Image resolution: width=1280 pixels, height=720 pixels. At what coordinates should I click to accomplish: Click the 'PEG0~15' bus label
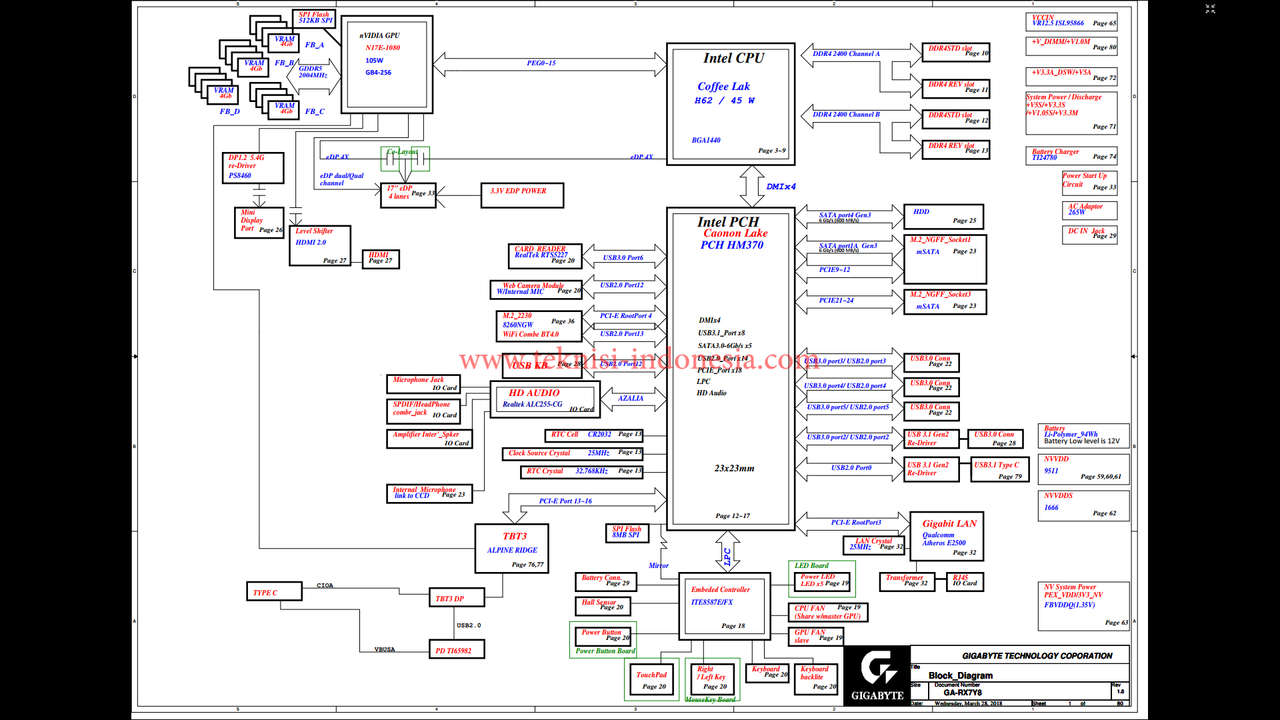click(x=541, y=63)
